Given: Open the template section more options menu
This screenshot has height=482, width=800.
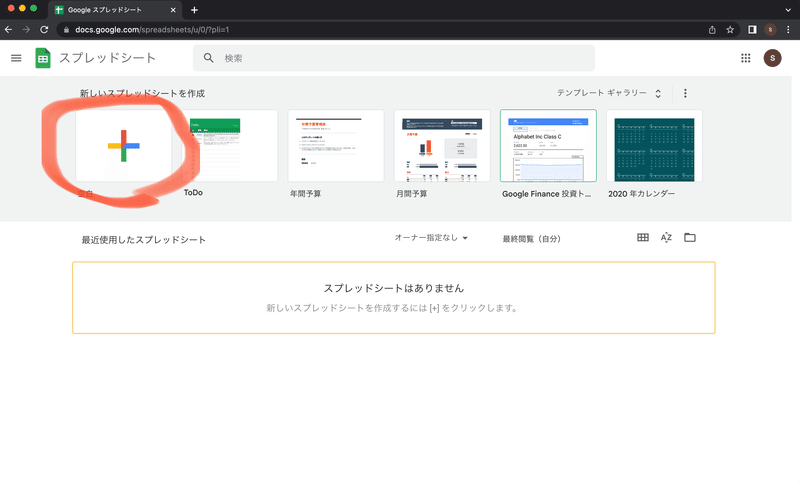Looking at the screenshot, I should pos(685,93).
